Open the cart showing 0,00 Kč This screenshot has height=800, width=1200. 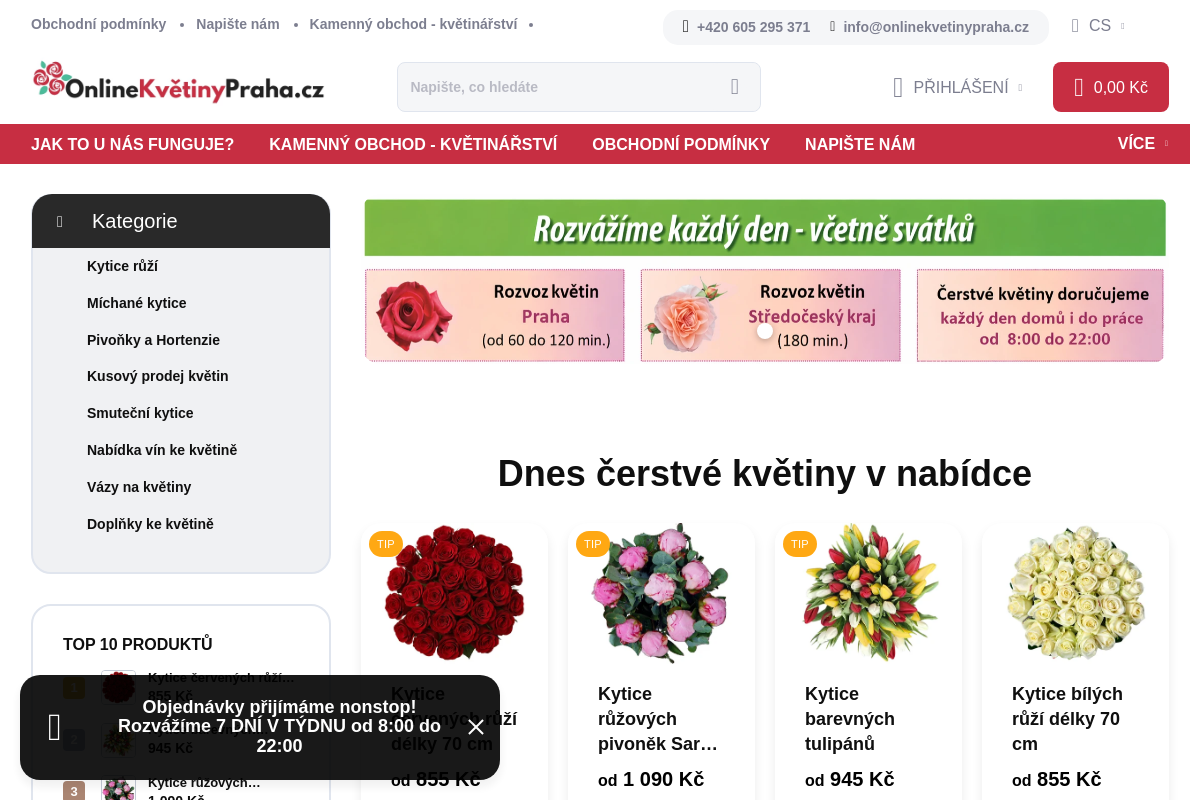pos(1111,87)
